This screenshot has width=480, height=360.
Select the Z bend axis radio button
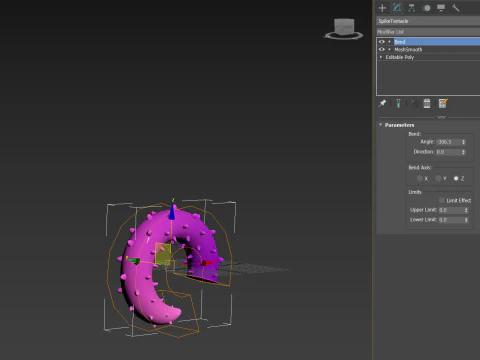pyautogui.click(x=456, y=178)
